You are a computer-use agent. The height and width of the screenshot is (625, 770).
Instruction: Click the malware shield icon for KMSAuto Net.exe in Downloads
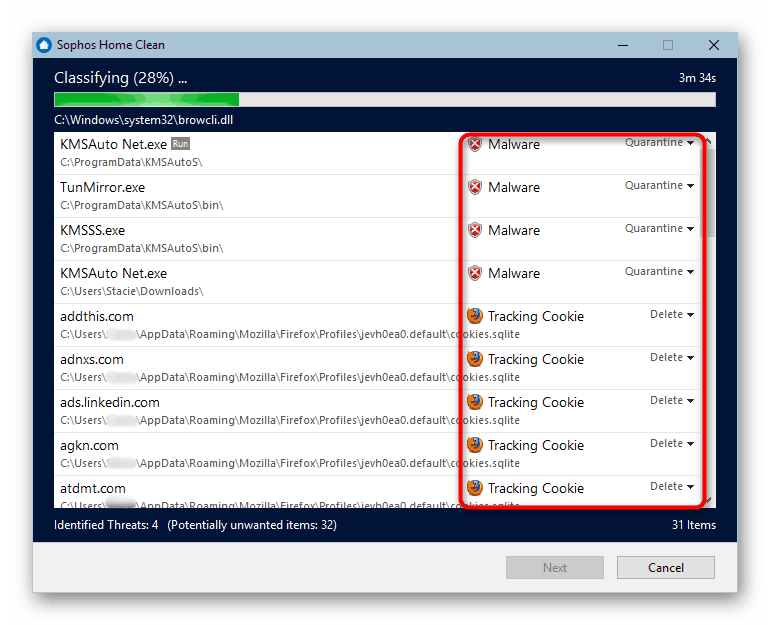[x=475, y=273]
